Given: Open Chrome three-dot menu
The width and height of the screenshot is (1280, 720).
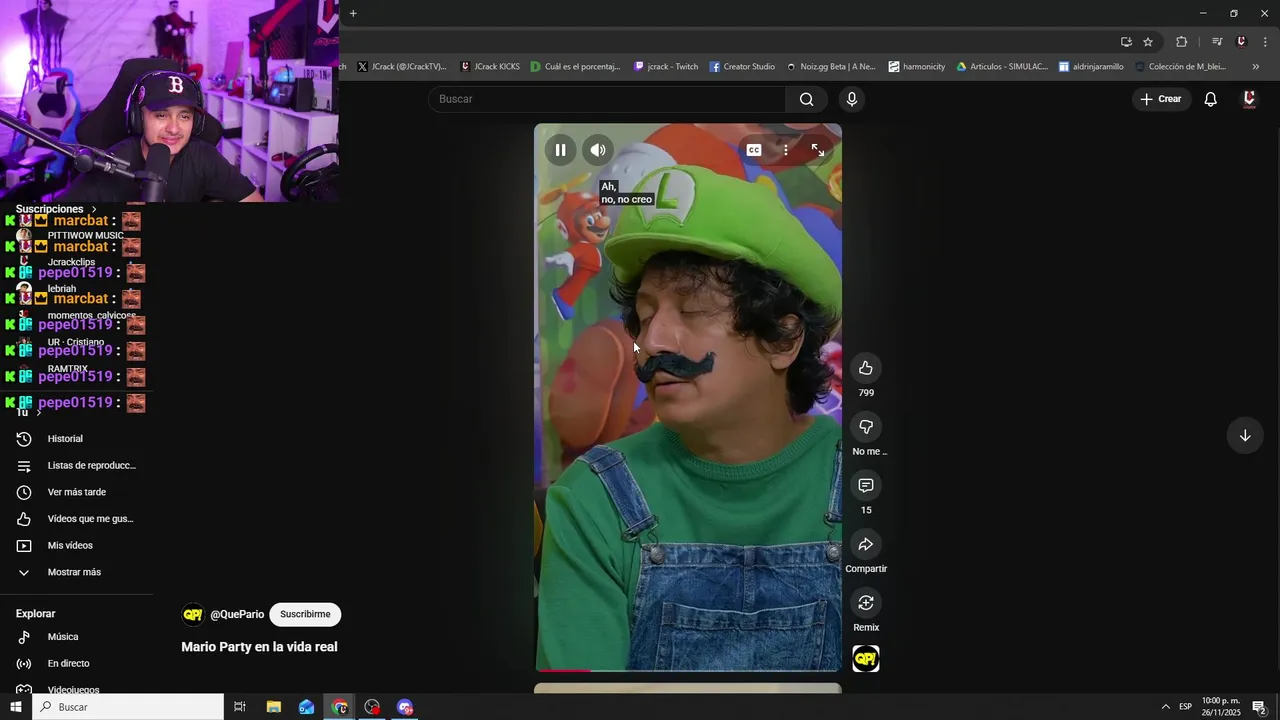Looking at the screenshot, I should tap(1265, 42).
